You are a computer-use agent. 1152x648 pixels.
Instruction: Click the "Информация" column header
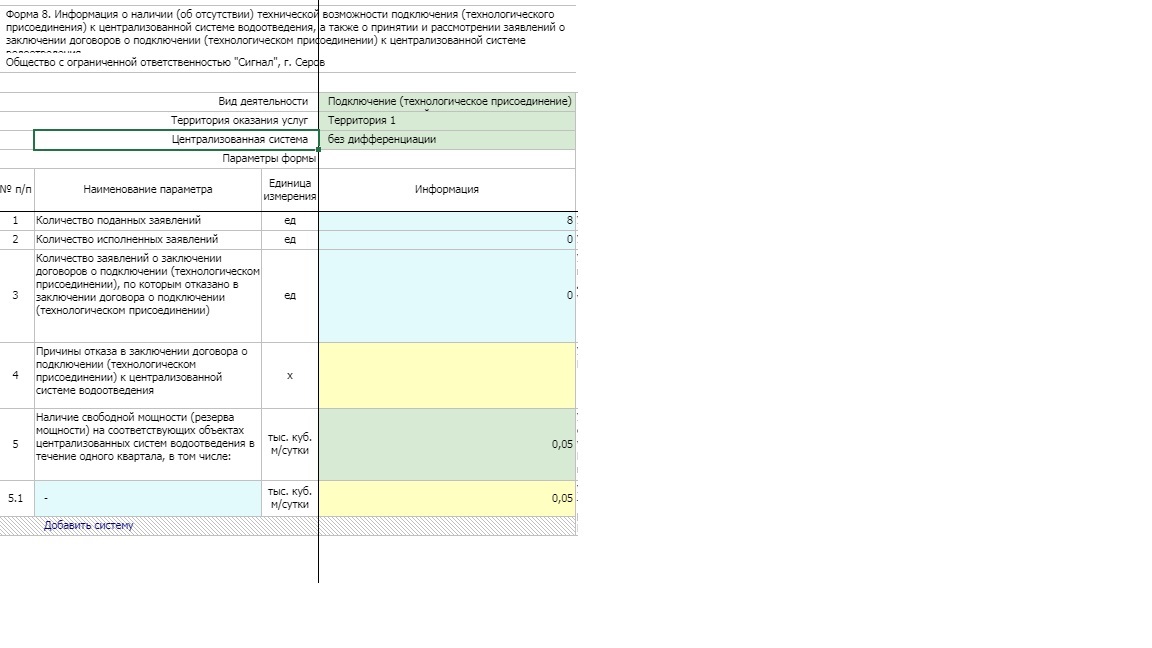pyautogui.click(x=447, y=190)
